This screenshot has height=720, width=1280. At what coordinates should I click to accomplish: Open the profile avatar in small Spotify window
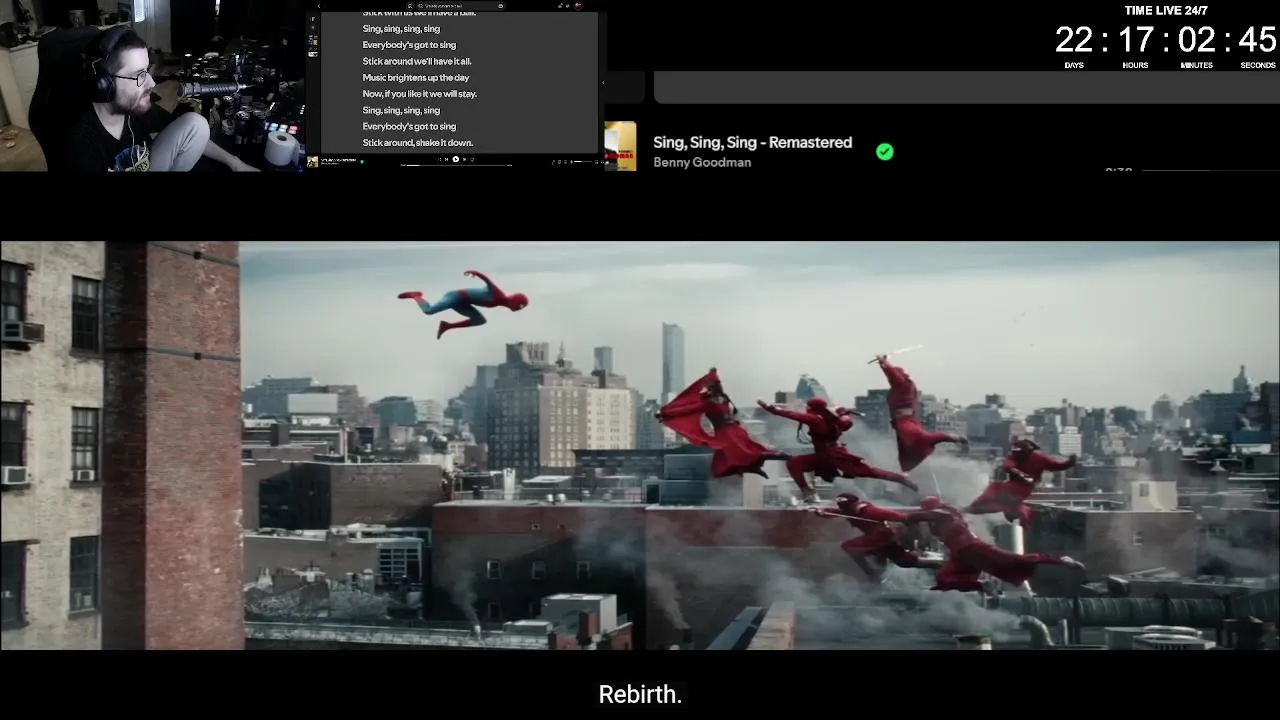click(x=577, y=6)
